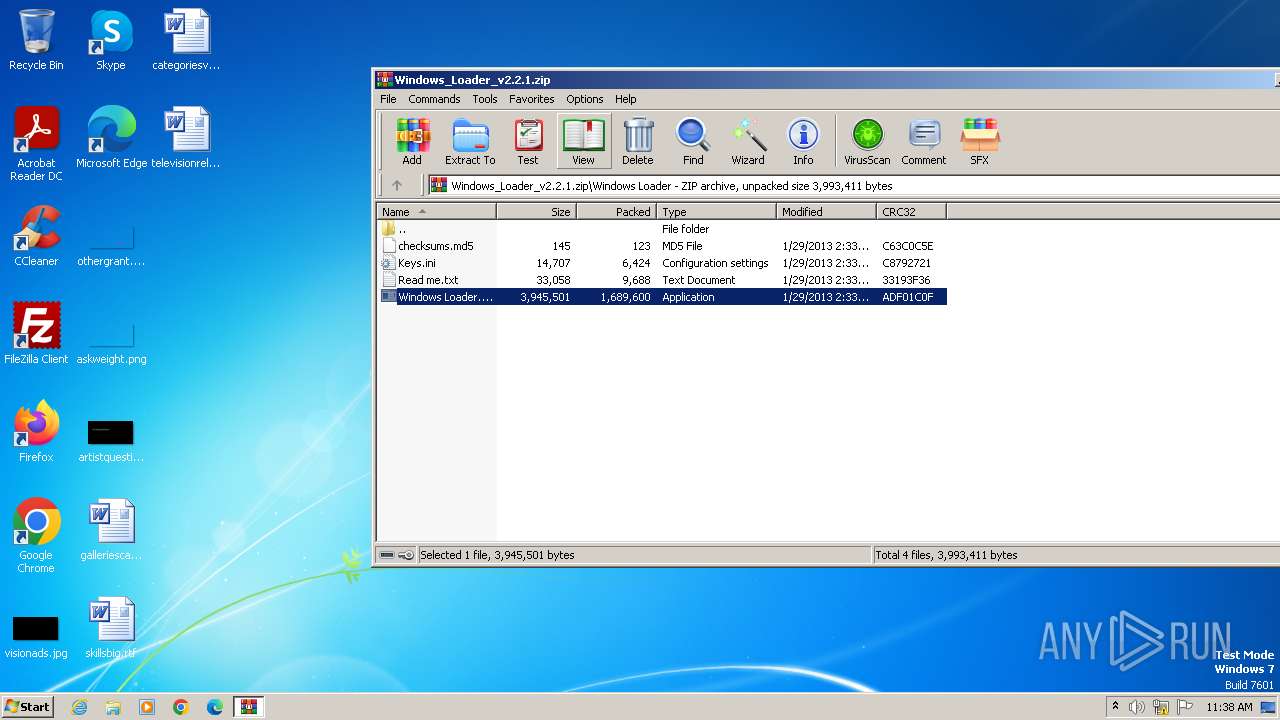Image resolution: width=1280 pixels, height=720 pixels.
Task: Sort files by Packed column header
Action: tap(617, 212)
